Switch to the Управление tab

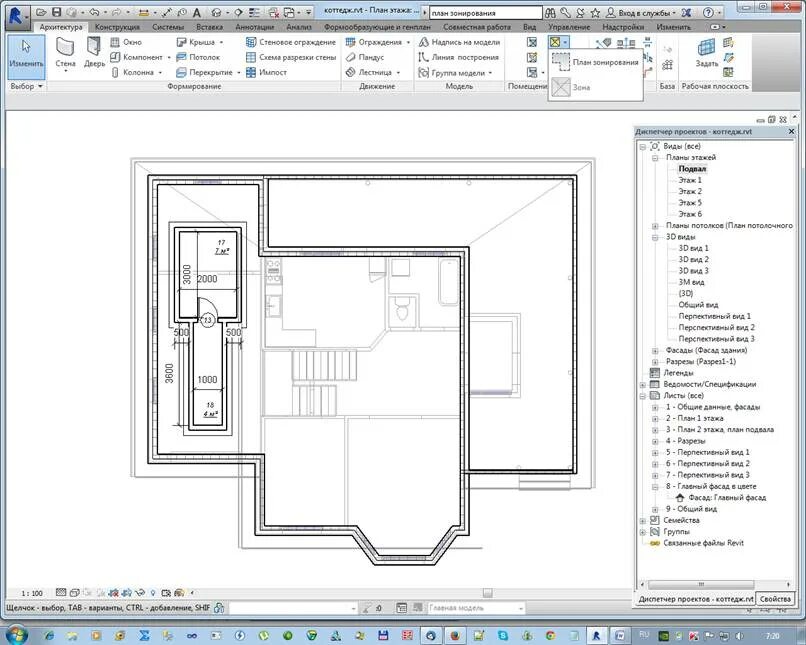click(x=569, y=27)
